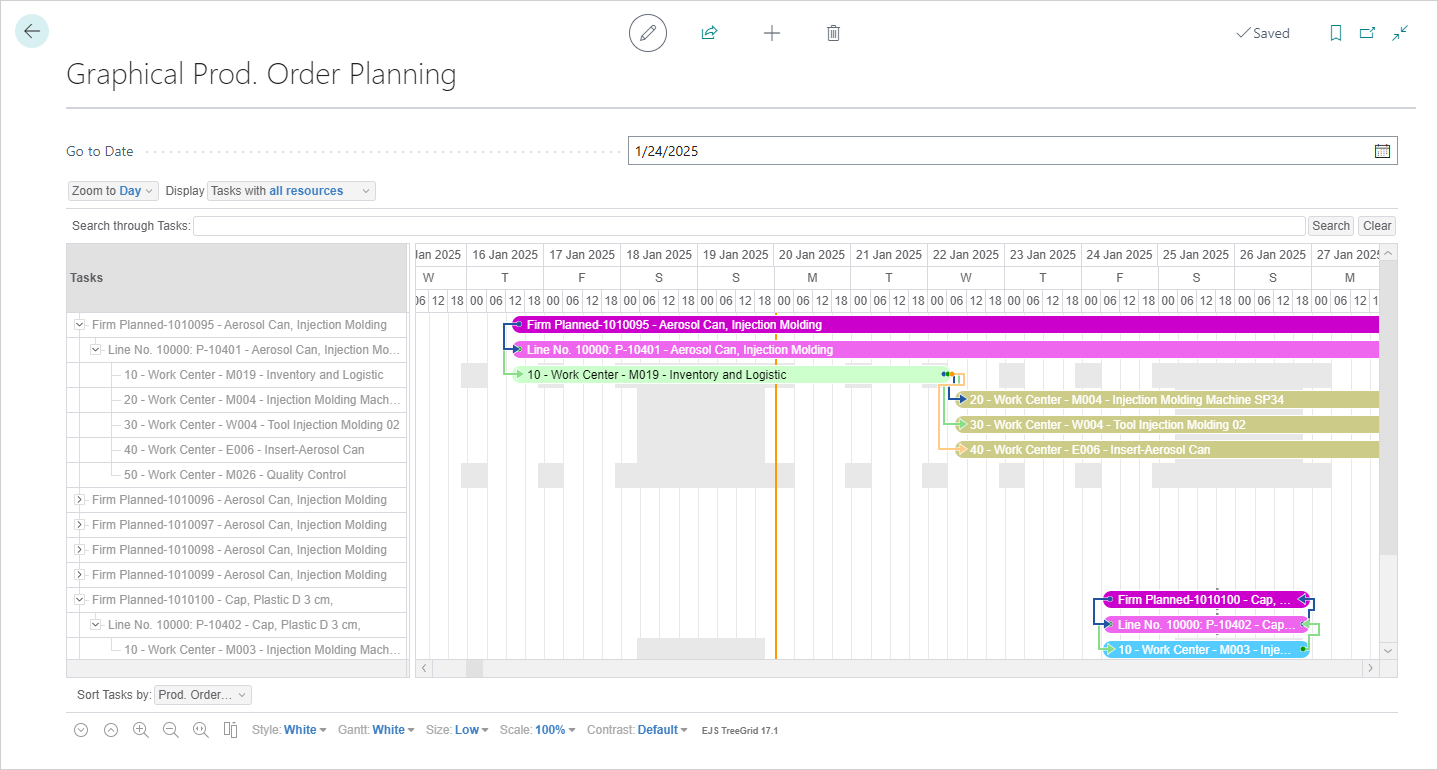Expand the Firm Planned-1010096 task group
Viewport: 1438px width, 770px height.
[79, 499]
